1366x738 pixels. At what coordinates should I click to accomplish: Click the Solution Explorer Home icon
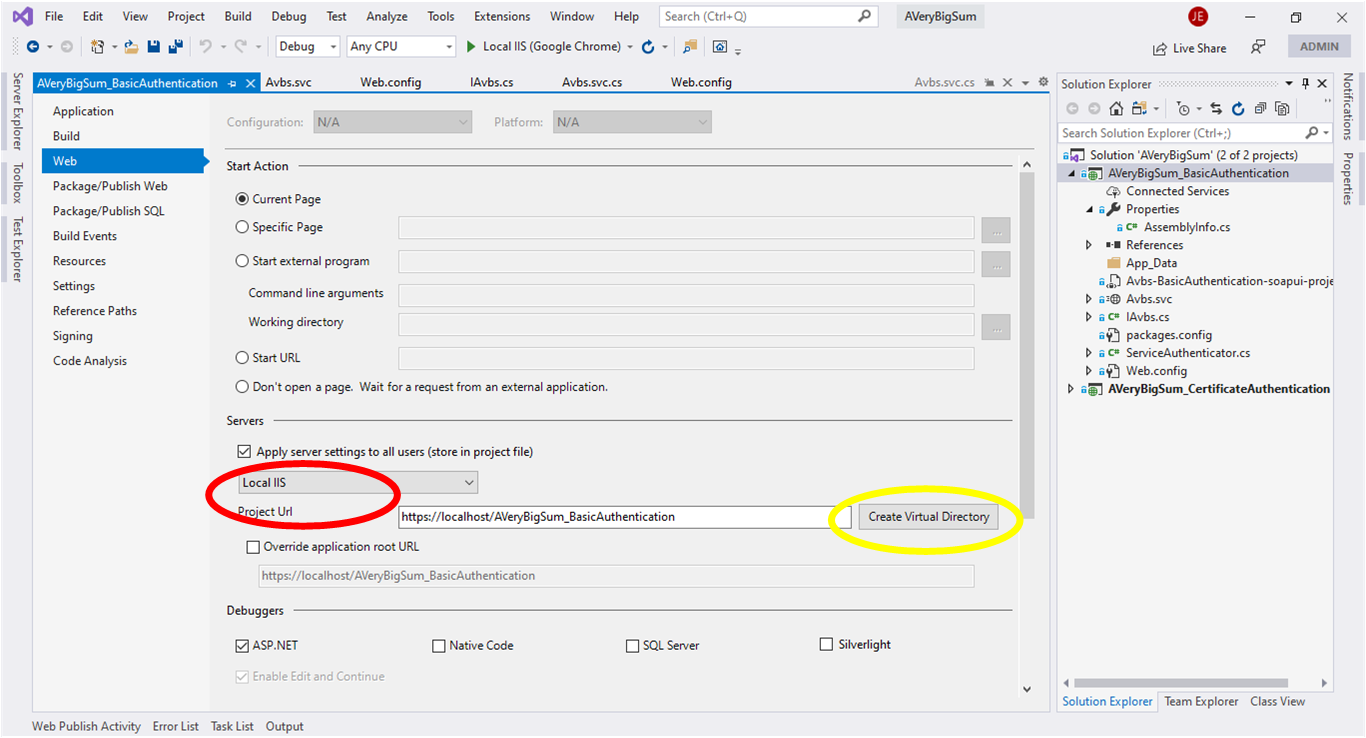coord(1116,108)
